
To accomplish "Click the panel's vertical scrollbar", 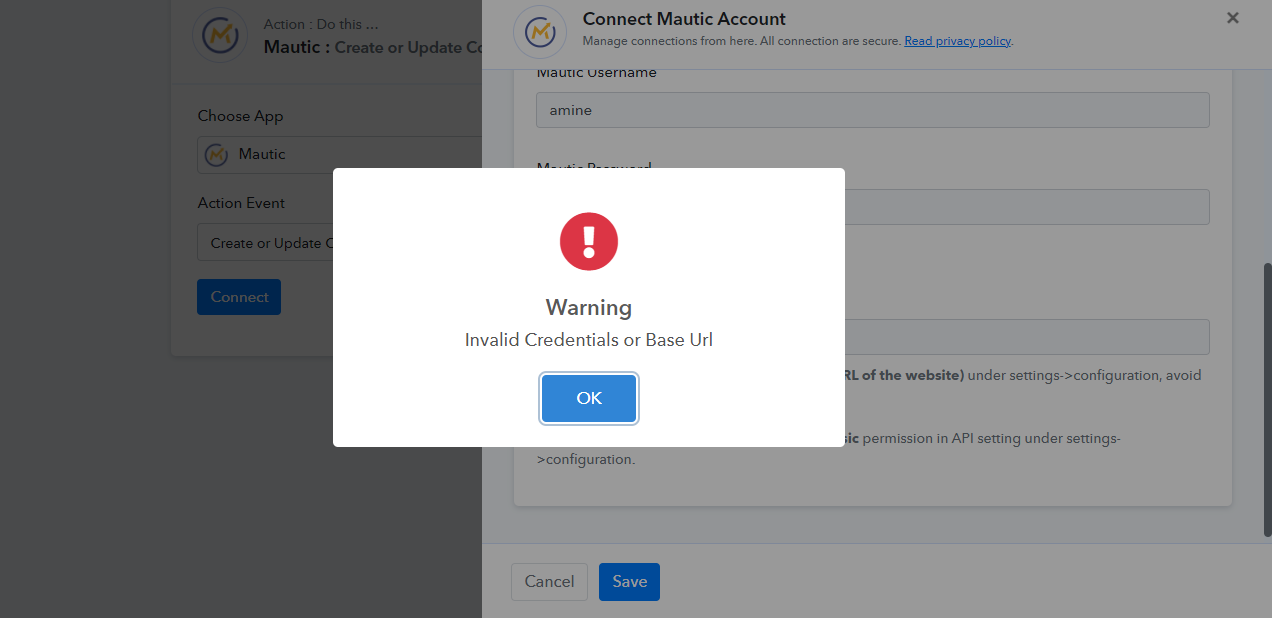I will coord(1267,400).
